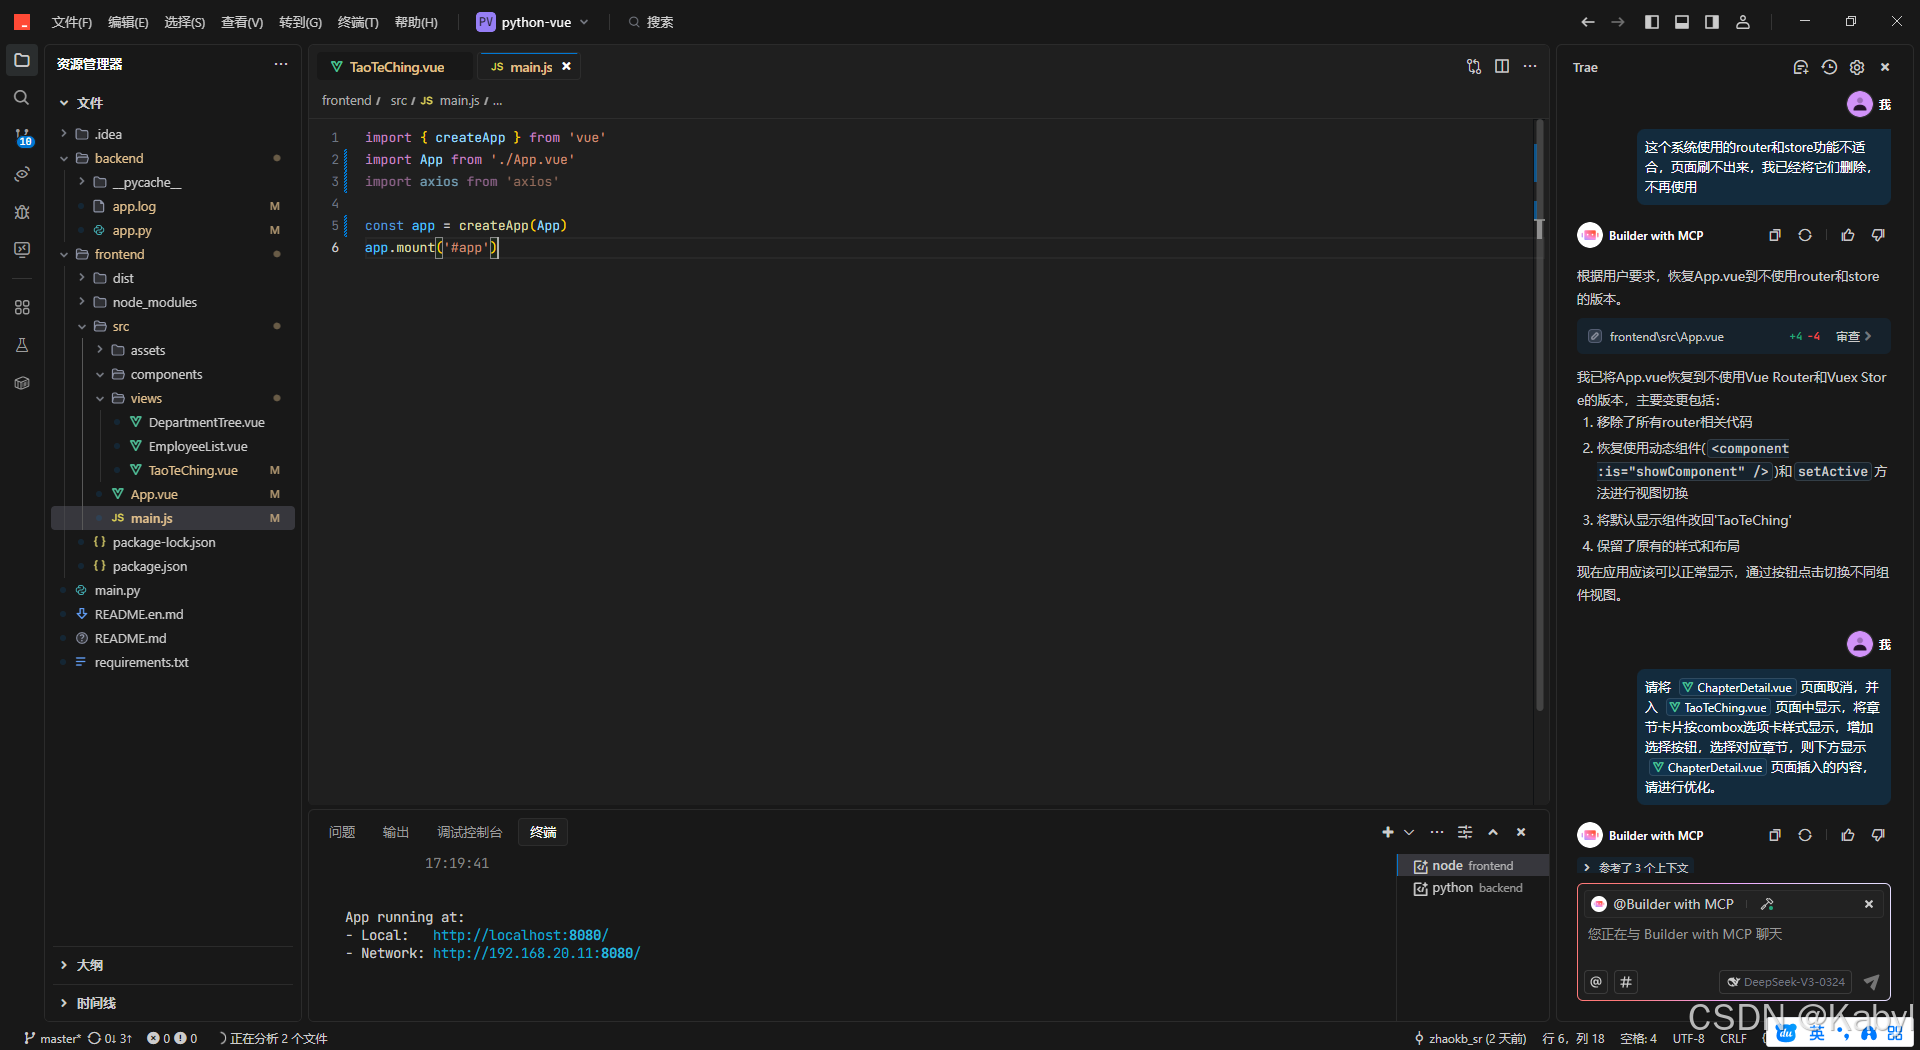Open the compare changes icon in editor toolbar

point(1474,67)
